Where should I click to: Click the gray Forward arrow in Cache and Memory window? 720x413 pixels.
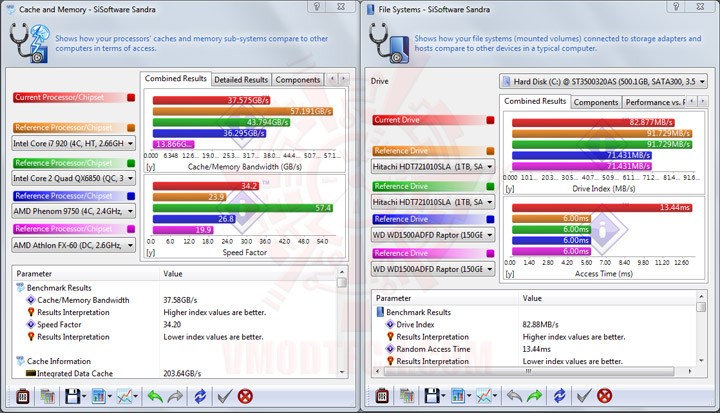175,396
